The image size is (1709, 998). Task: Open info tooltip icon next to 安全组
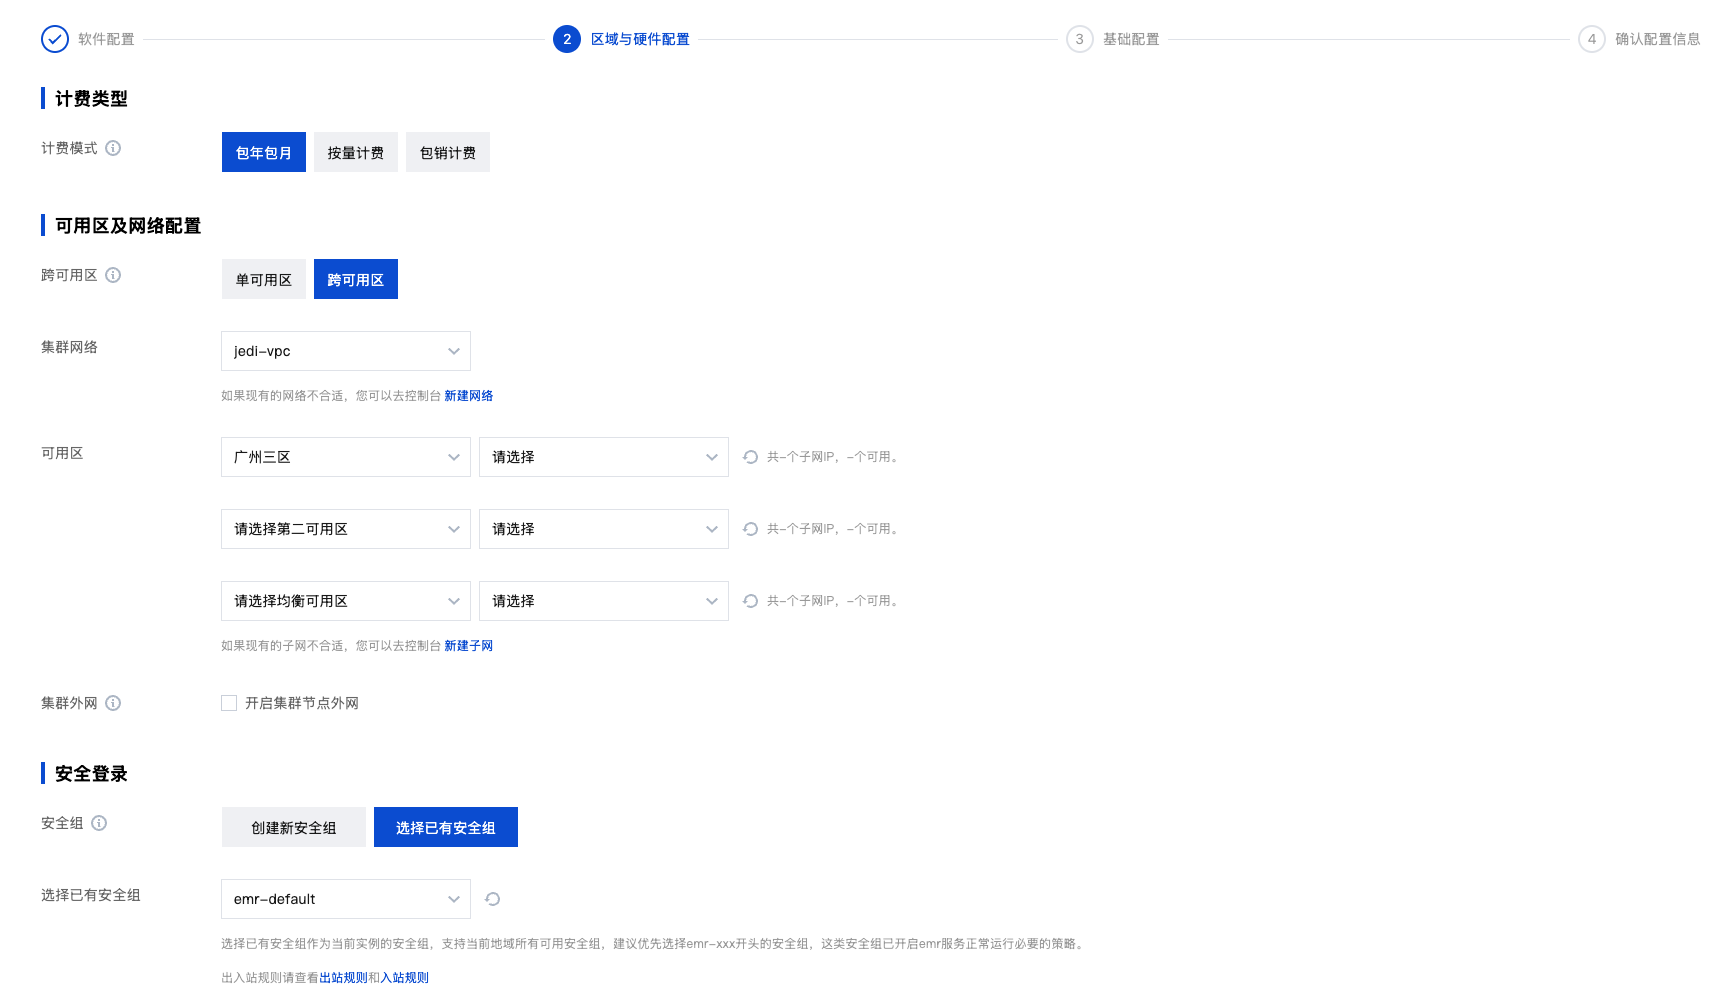click(x=99, y=823)
